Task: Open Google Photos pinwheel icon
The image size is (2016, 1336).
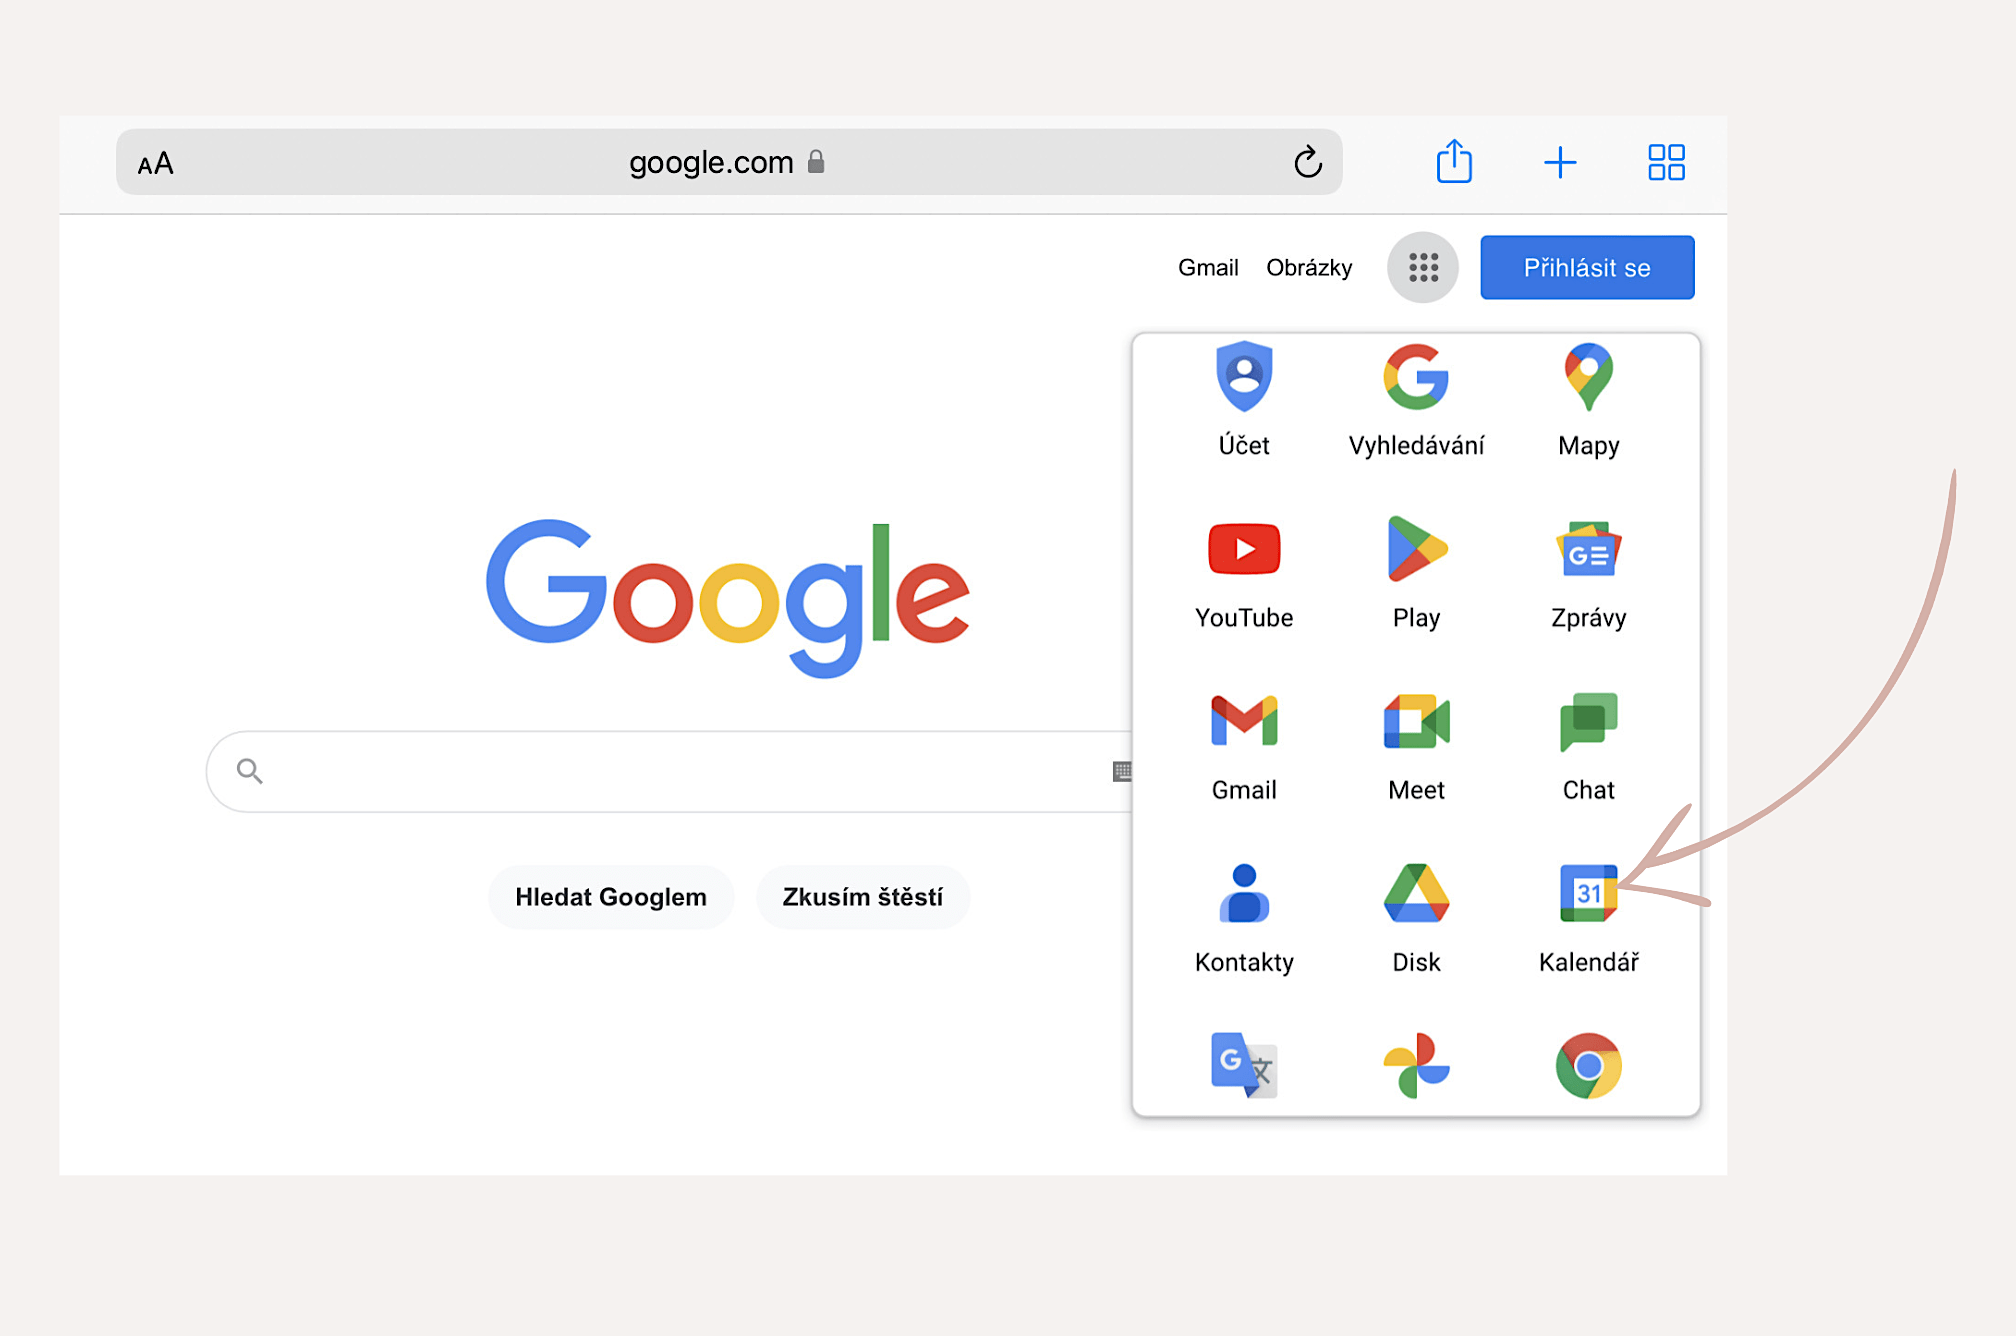Action: tap(1416, 1065)
